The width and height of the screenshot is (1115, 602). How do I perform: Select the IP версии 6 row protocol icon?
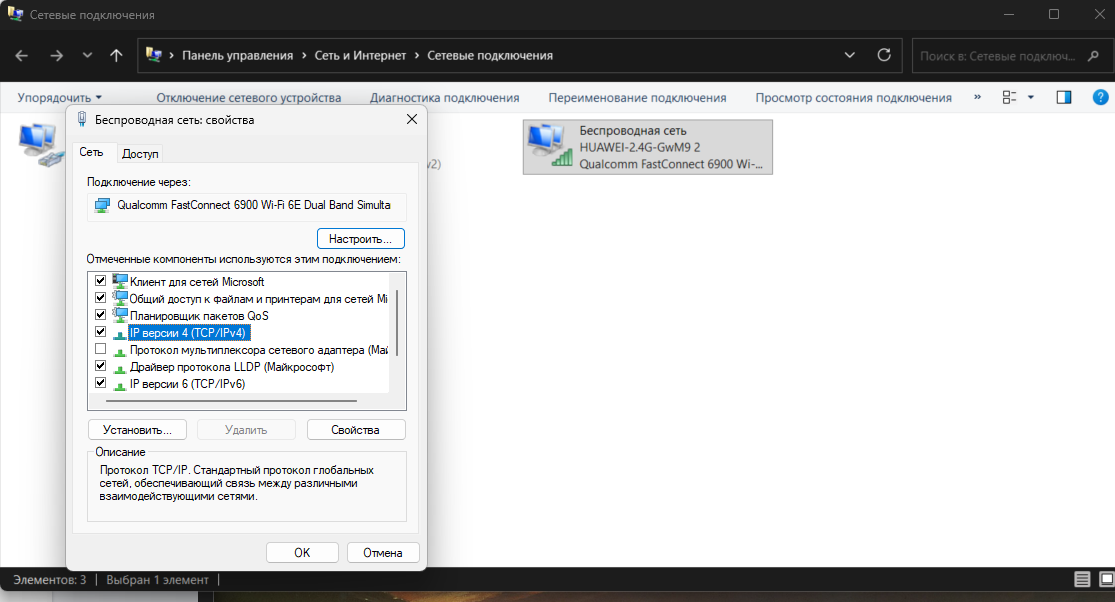(119, 385)
